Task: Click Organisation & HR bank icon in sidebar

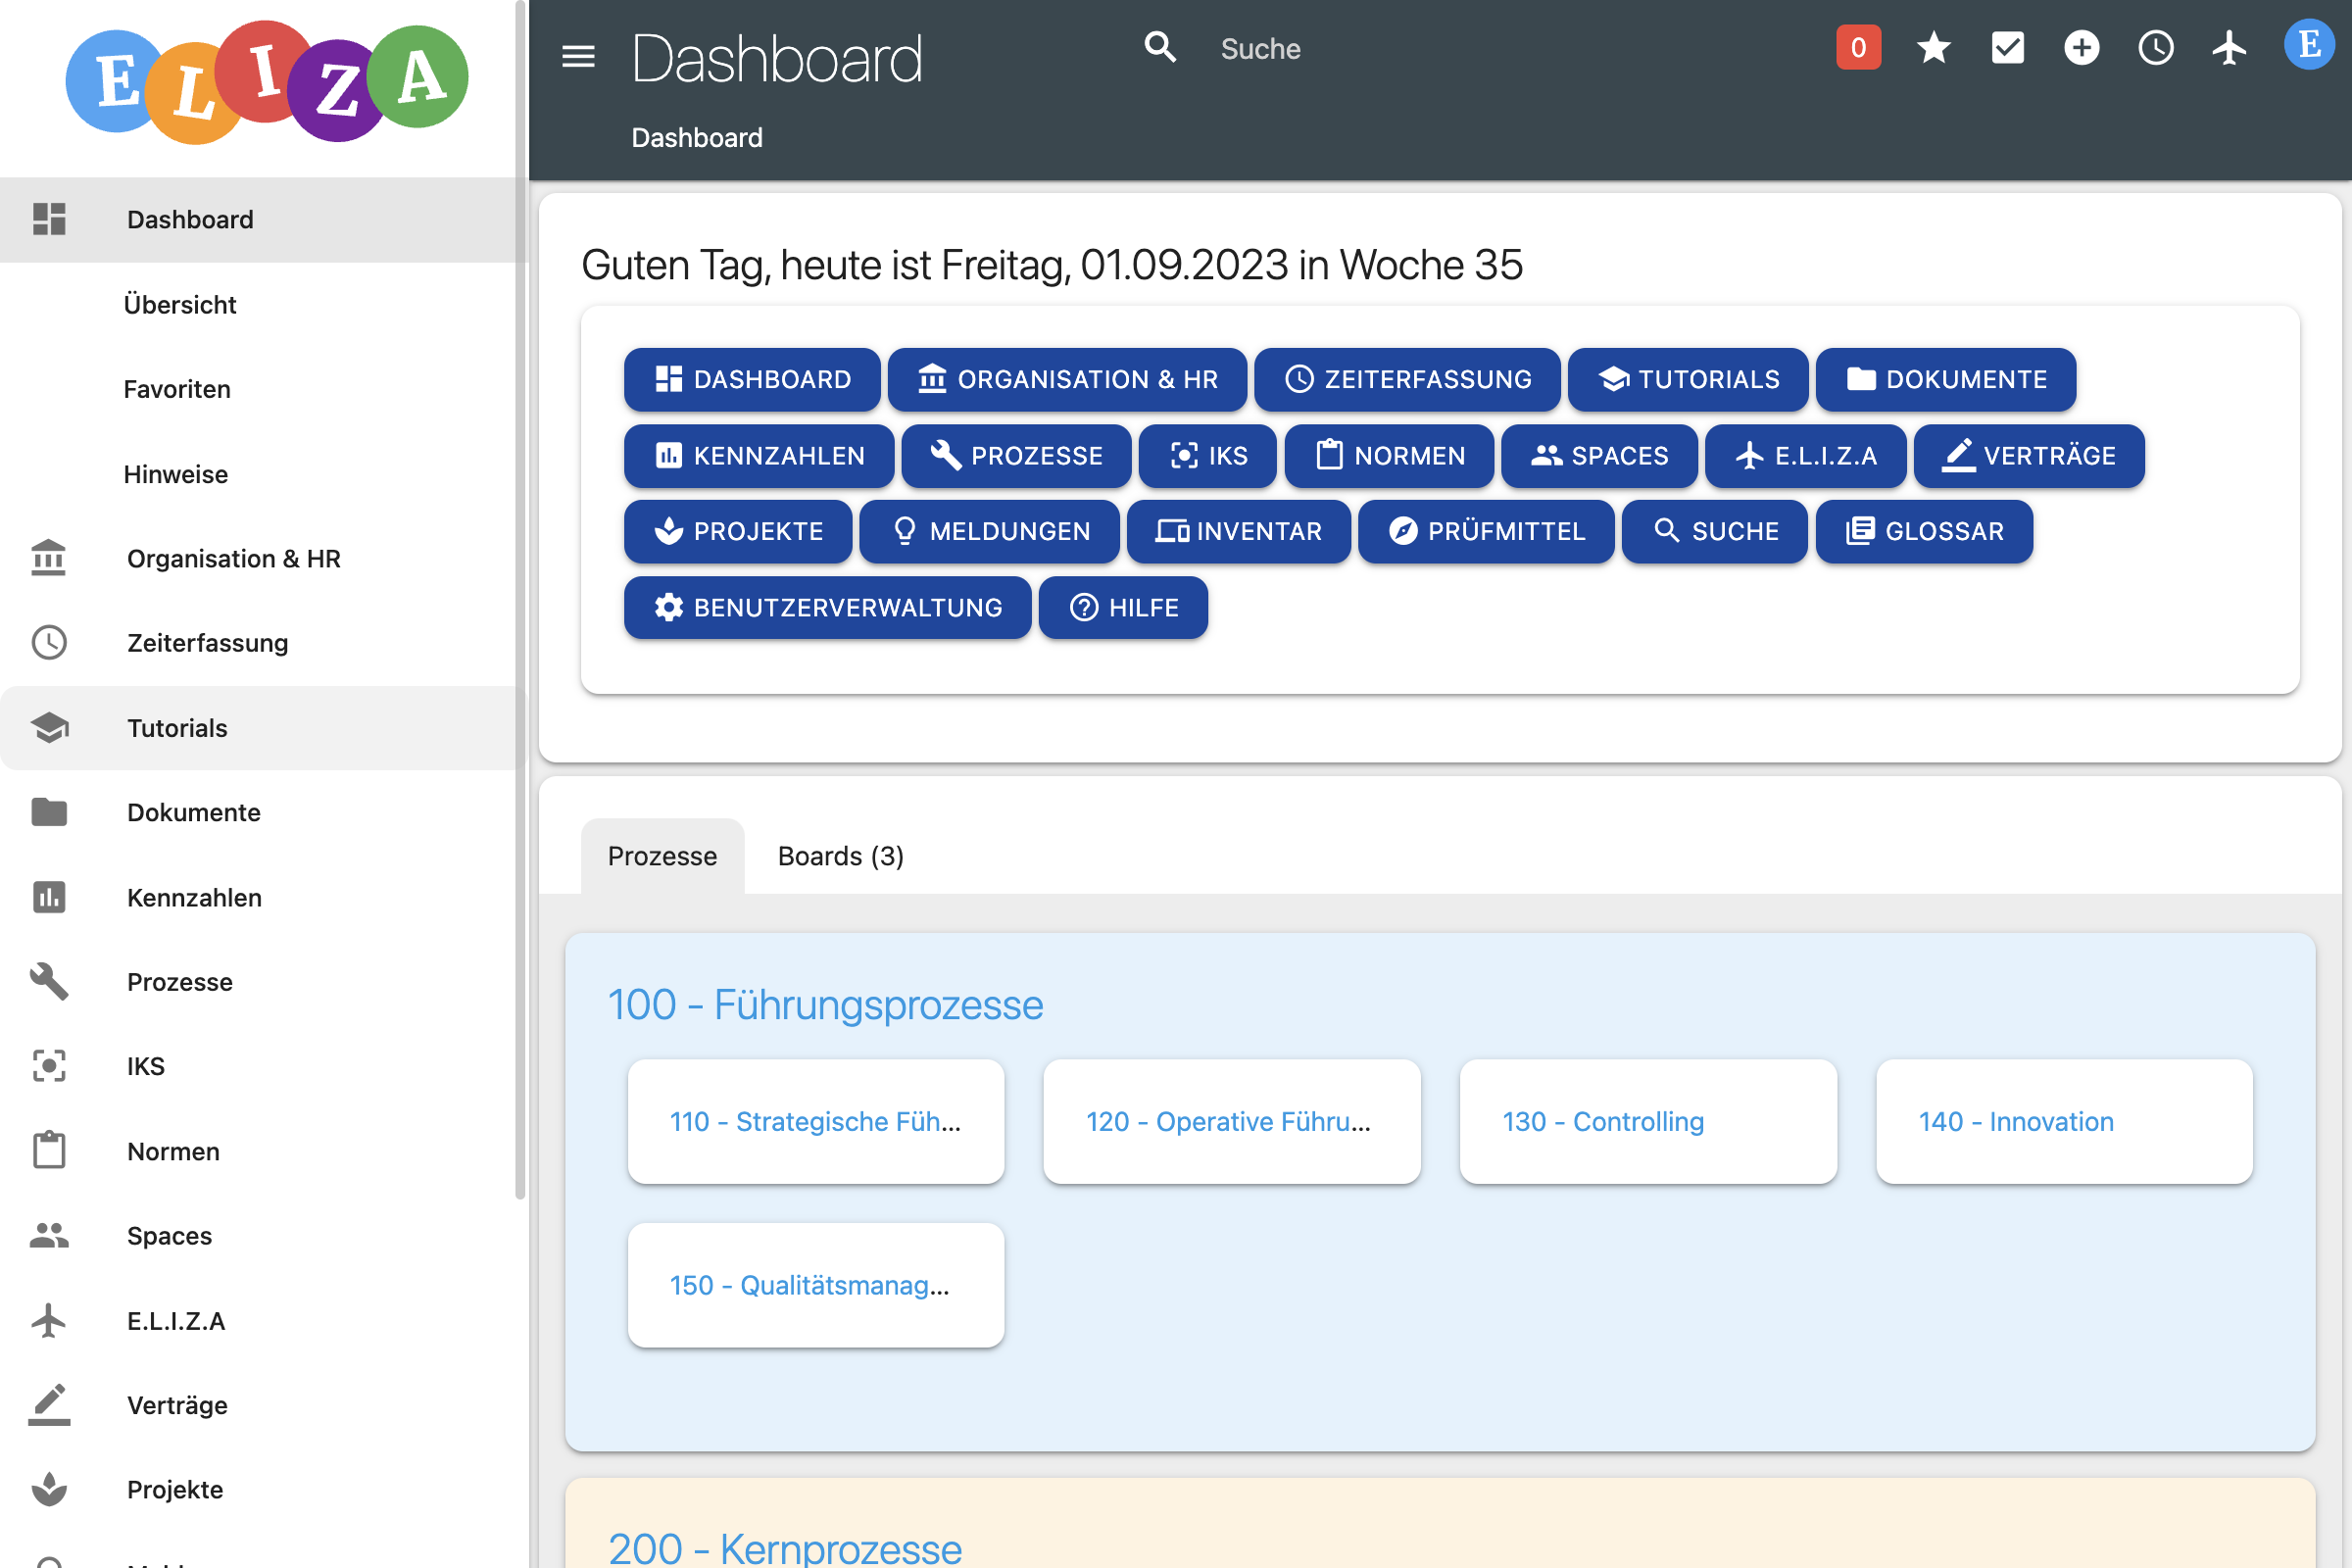Action: point(49,558)
